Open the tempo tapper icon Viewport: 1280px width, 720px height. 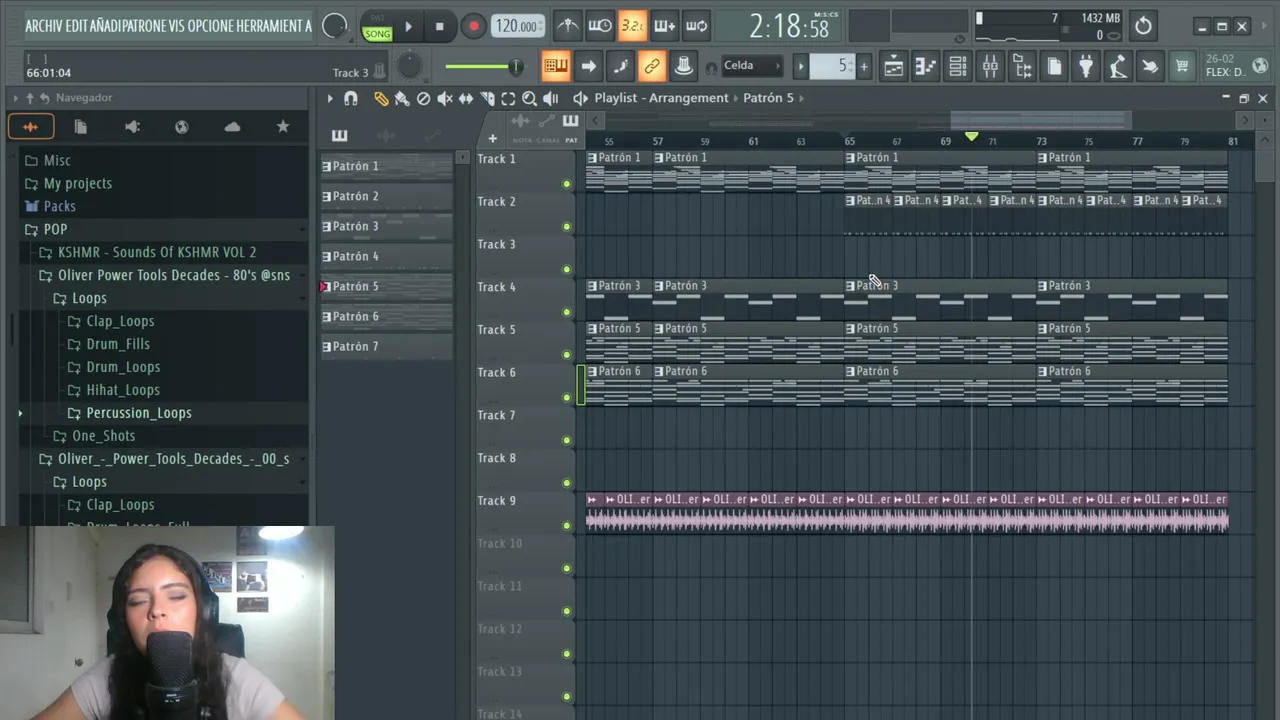coord(1118,66)
